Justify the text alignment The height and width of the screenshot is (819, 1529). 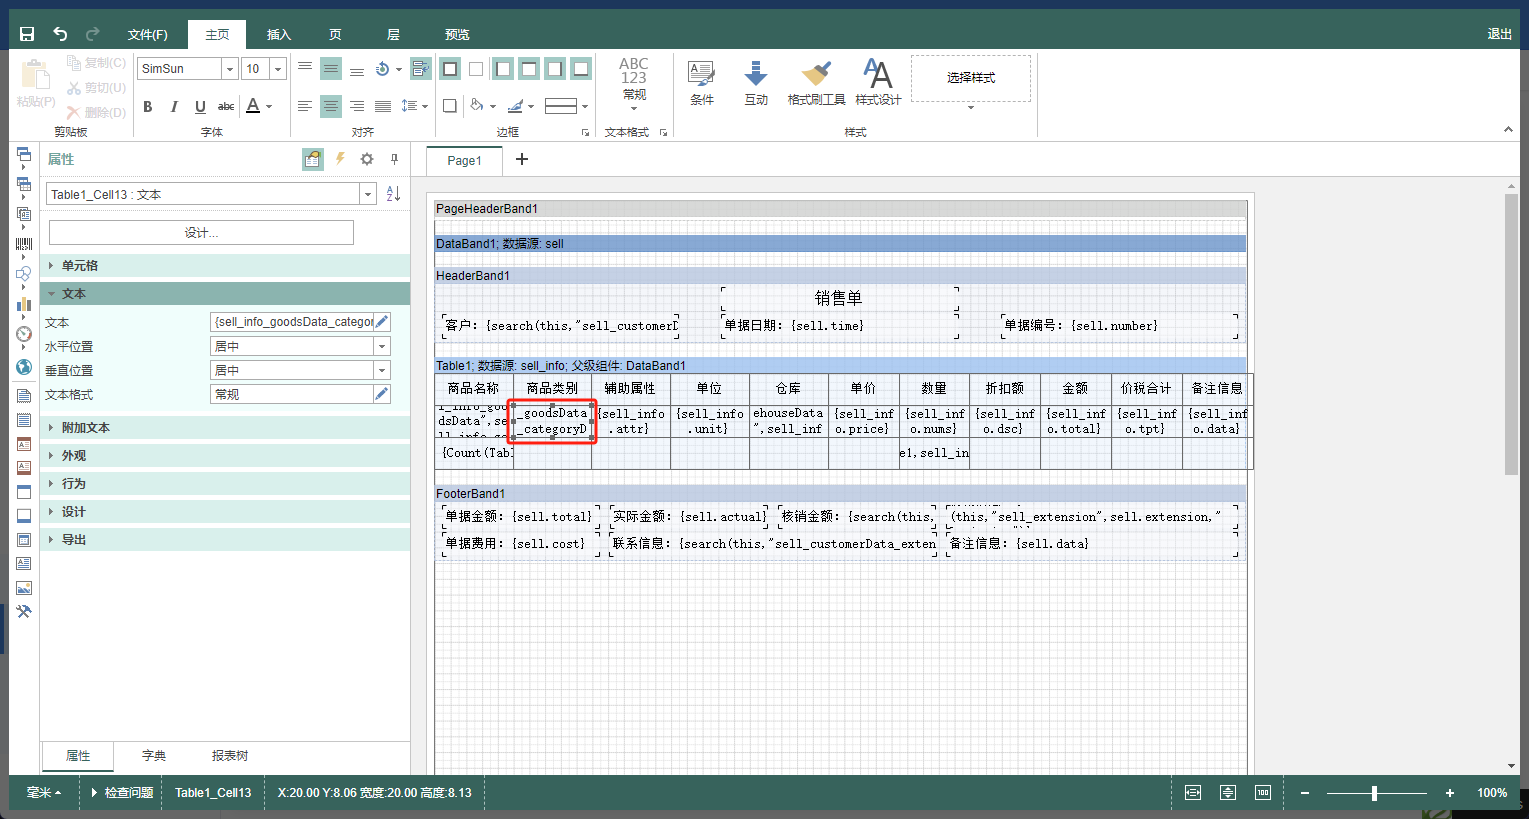pyautogui.click(x=383, y=106)
